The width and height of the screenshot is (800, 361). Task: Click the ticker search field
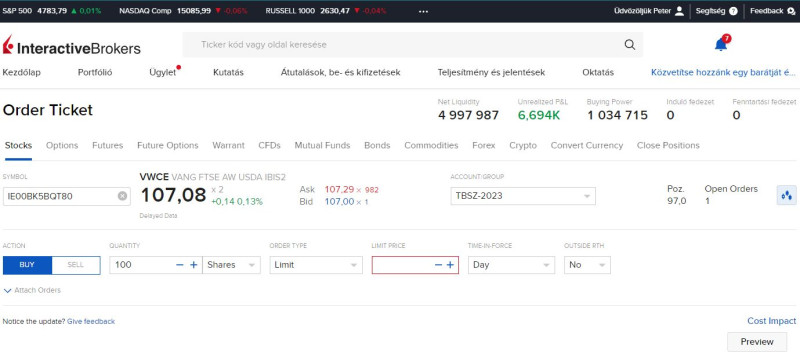coord(413,44)
